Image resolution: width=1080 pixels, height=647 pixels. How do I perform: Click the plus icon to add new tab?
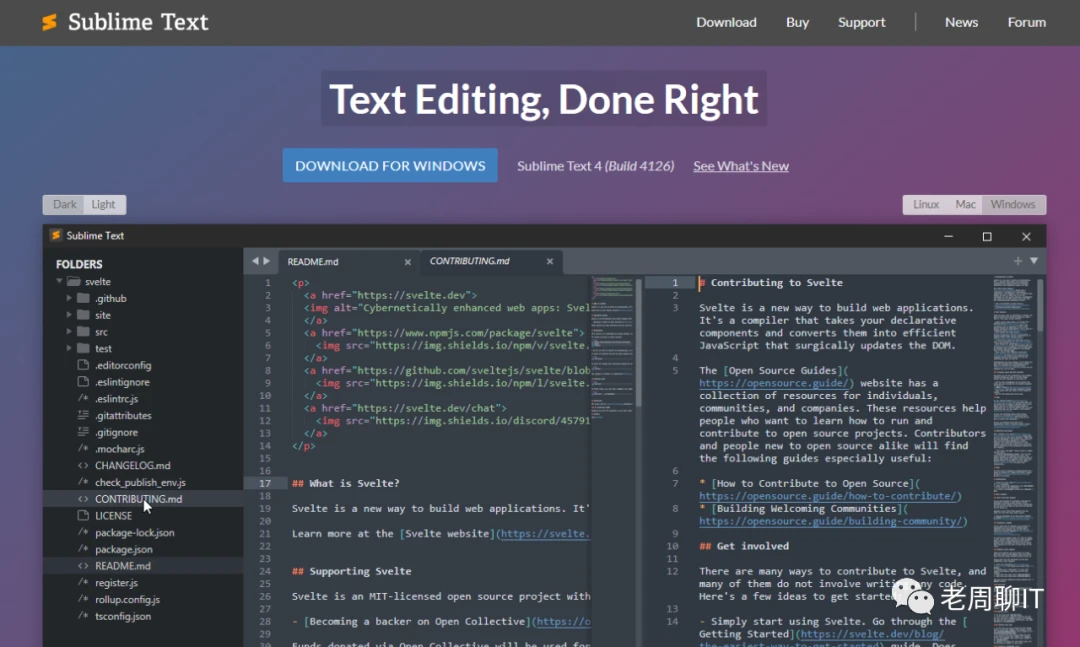1018,261
